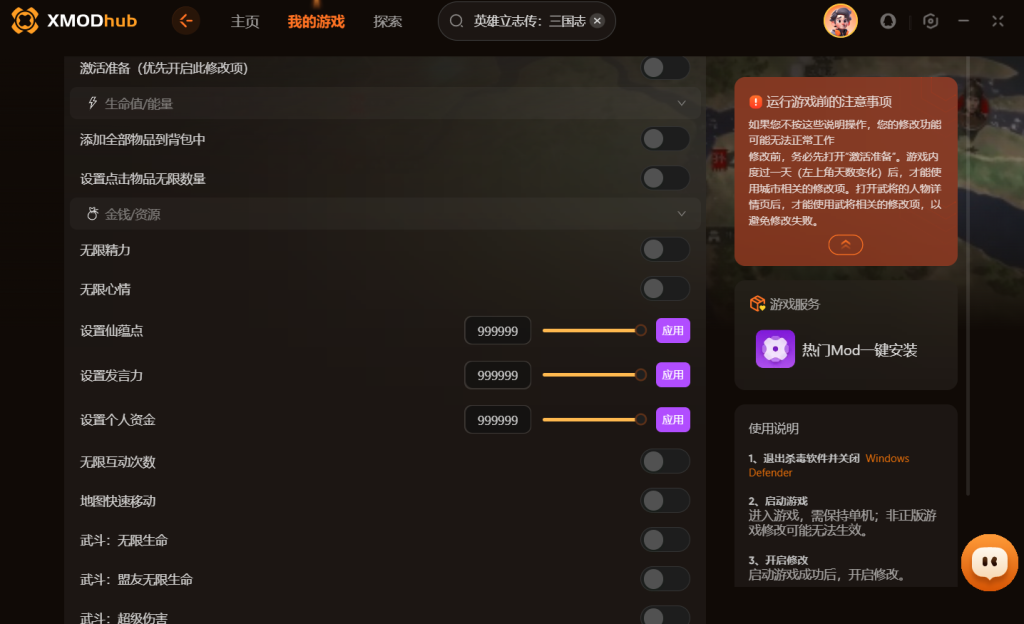This screenshot has width=1024, height=624.
Task: Open the XMODhub logo home
Action: [74, 21]
